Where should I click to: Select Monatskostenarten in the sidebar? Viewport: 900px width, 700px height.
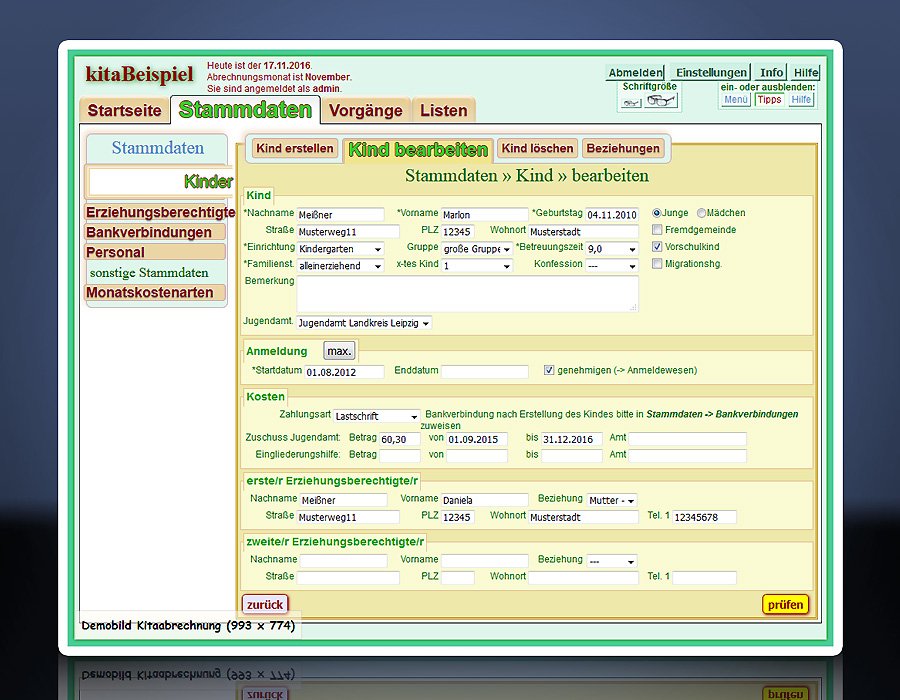coord(155,293)
